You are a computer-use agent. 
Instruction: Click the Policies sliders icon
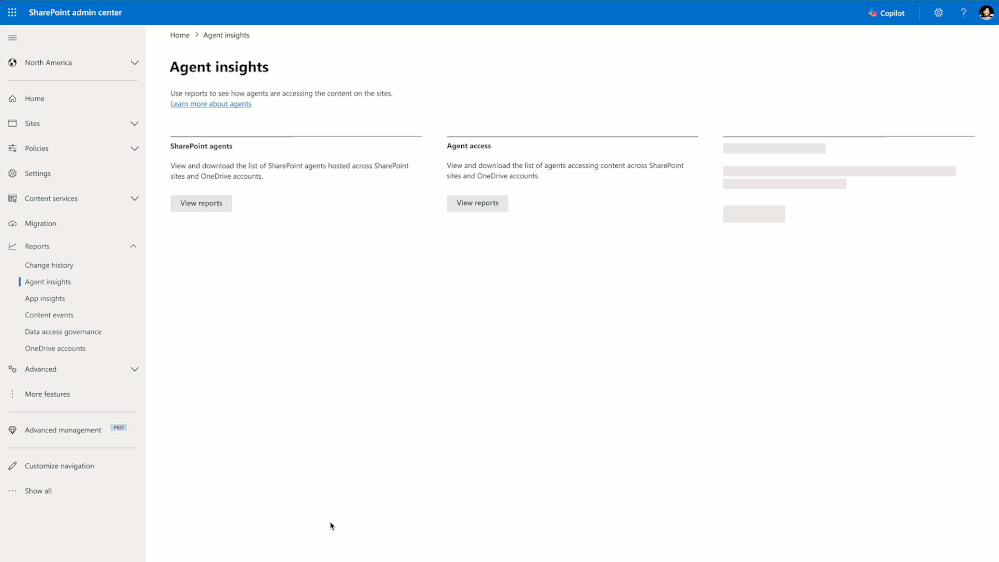(x=12, y=148)
